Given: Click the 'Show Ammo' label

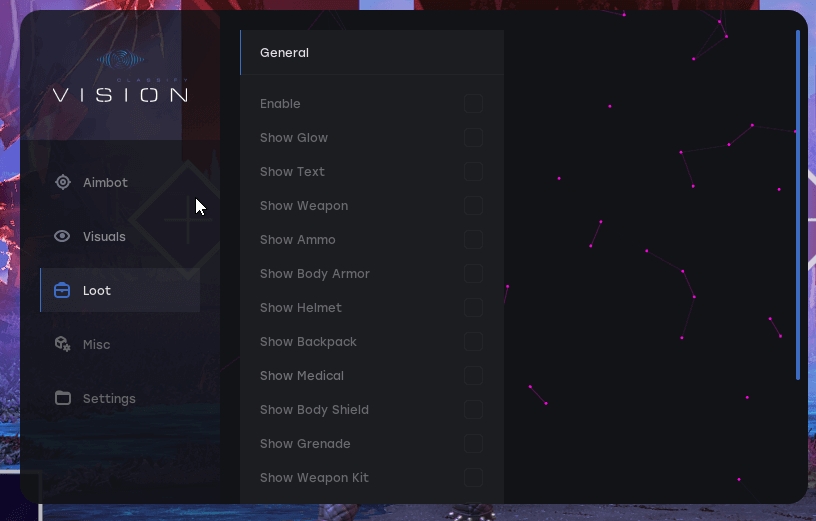Looking at the screenshot, I should point(298,239).
